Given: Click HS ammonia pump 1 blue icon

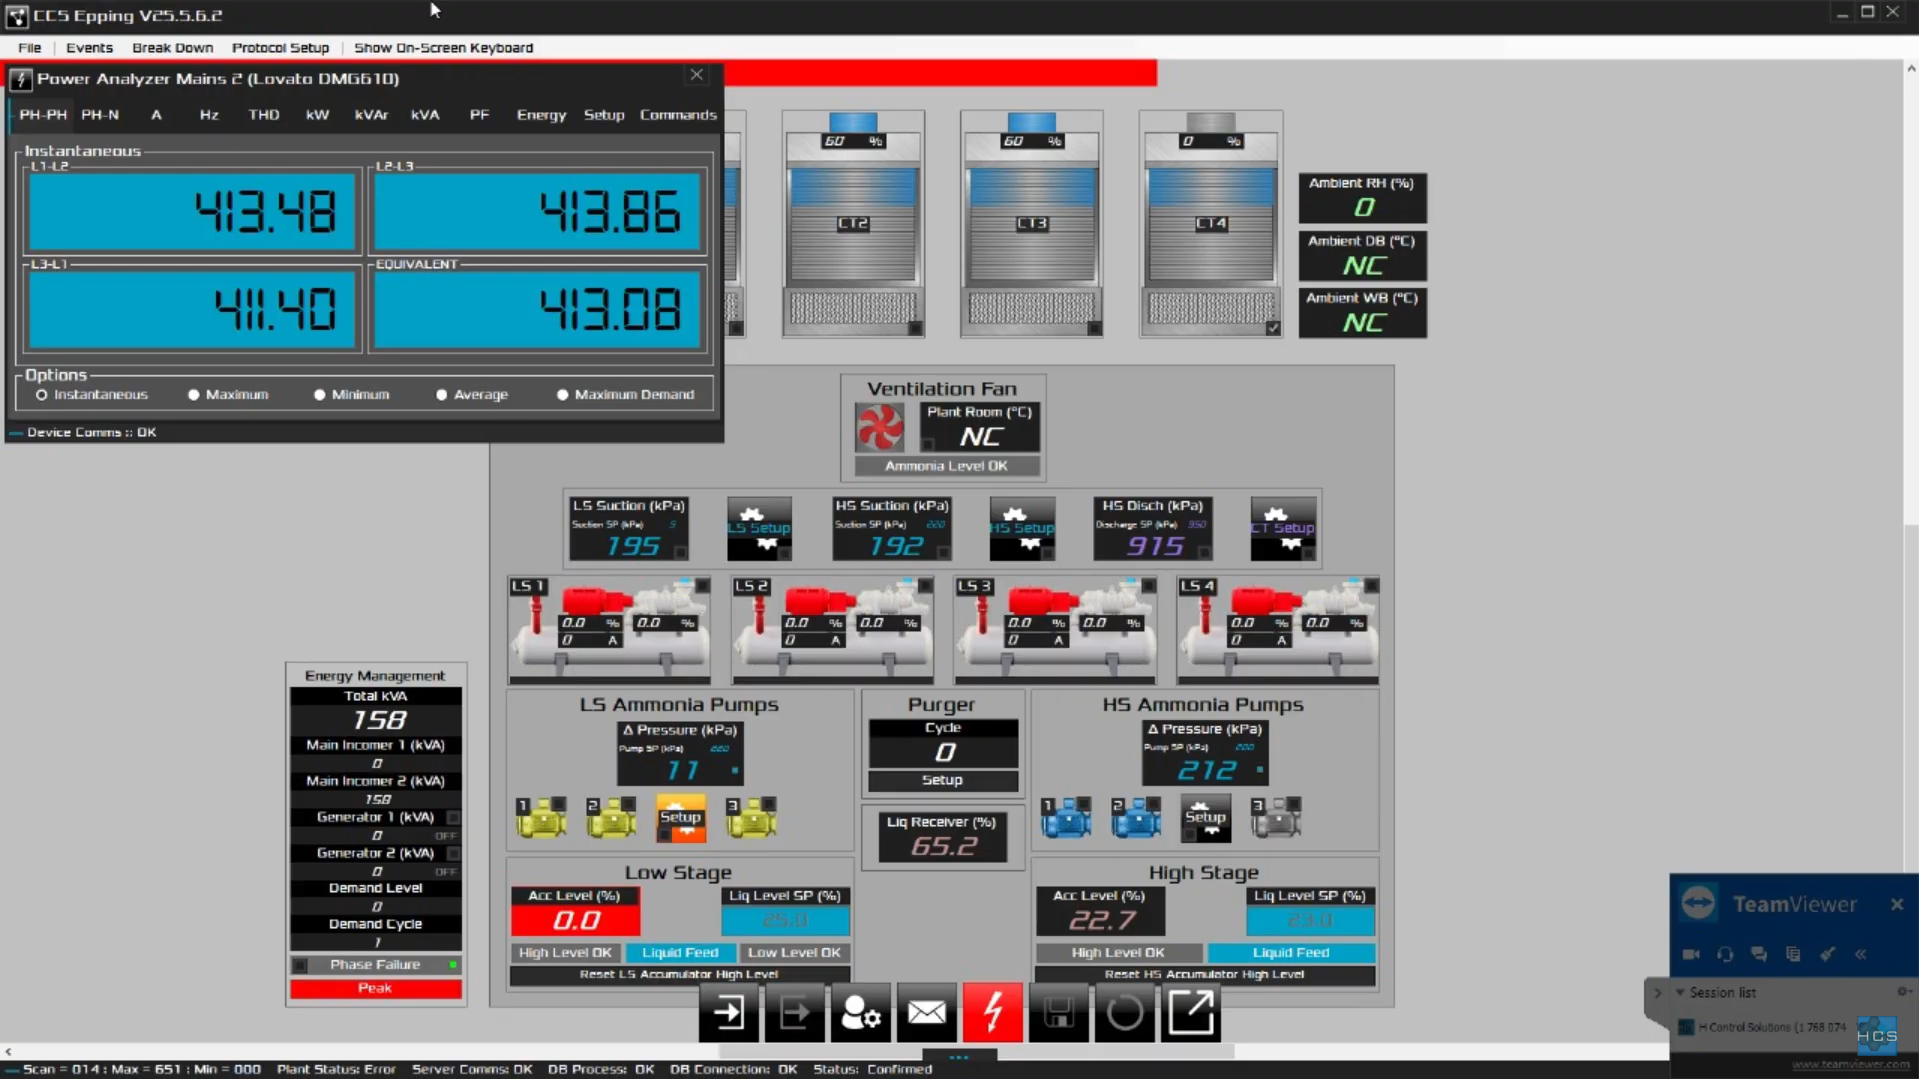Looking at the screenshot, I should [1066, 818].
